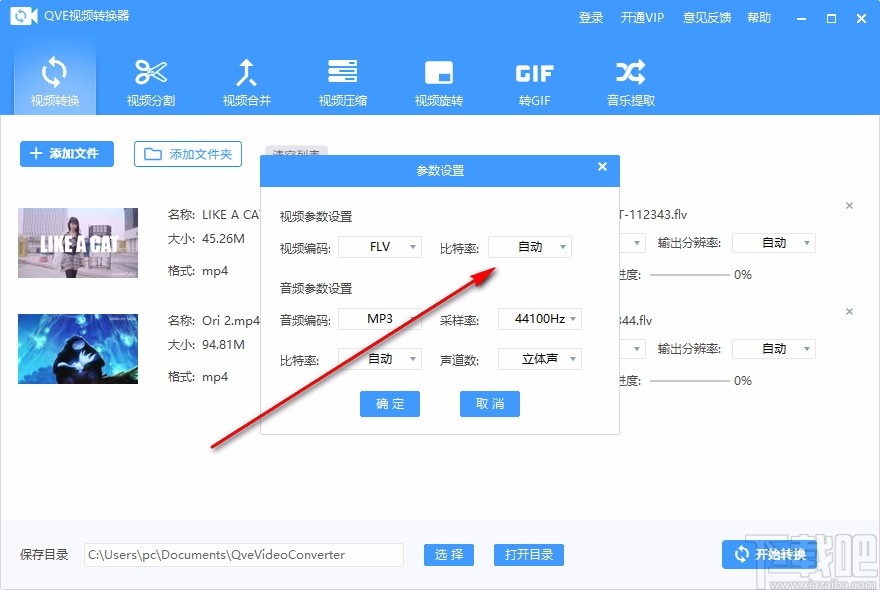Open the 视频编码 FLV codec dropdown
Screen dimensions: 880x590
coord(380,247)
